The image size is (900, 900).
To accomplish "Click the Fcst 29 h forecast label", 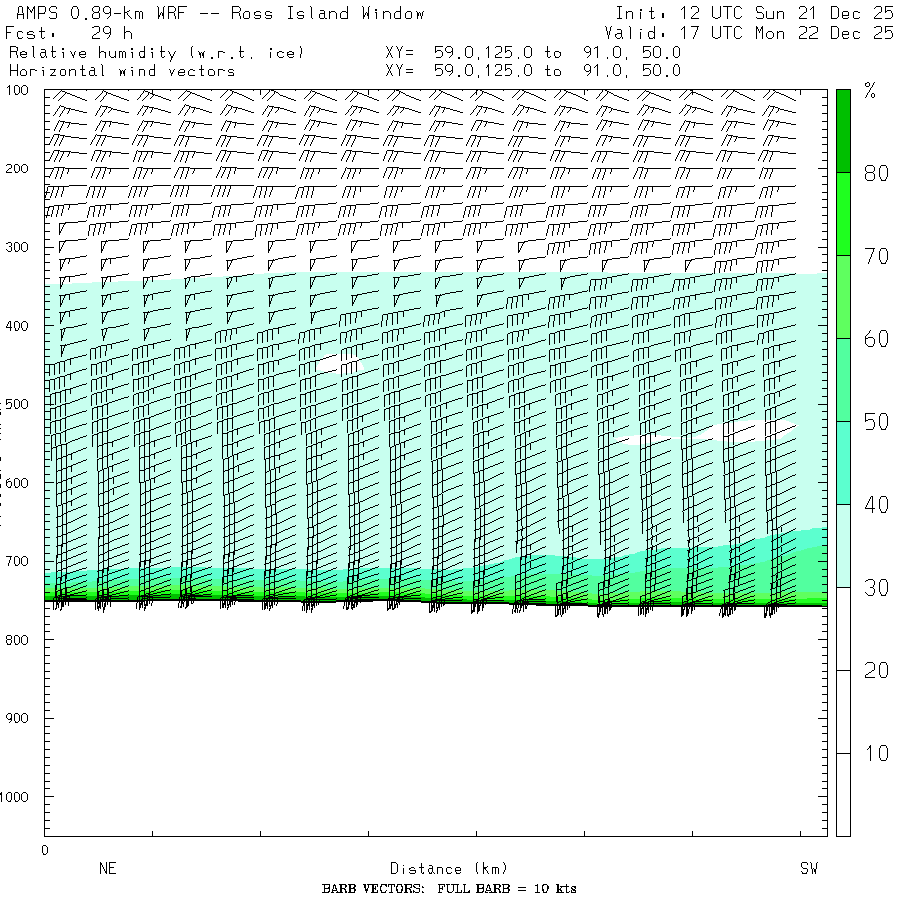I will (69, 32).
